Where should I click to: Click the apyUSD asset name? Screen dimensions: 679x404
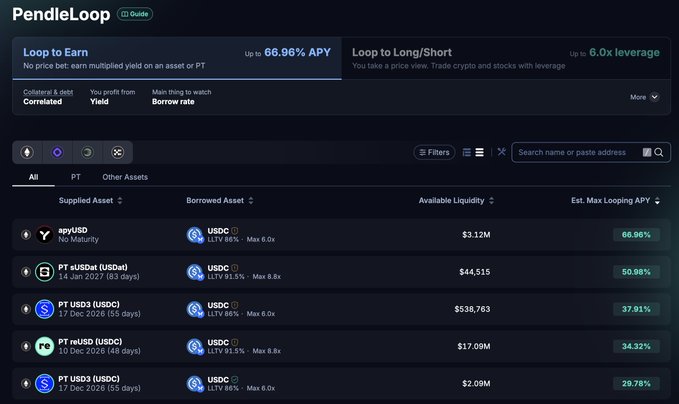coord(73,230)
